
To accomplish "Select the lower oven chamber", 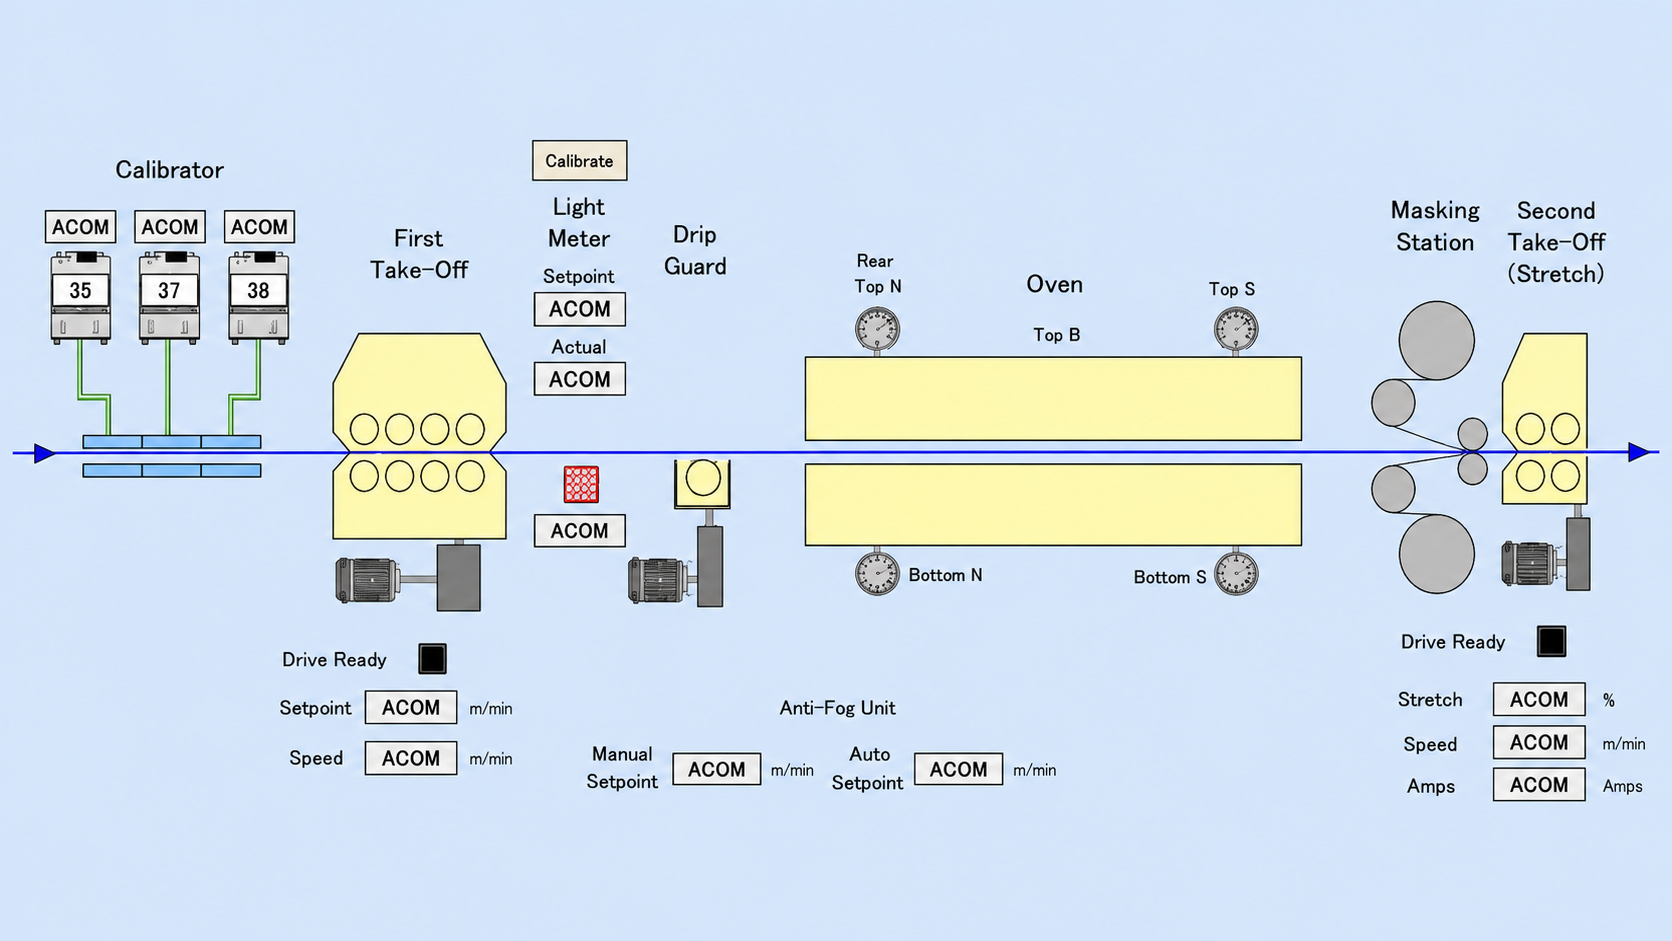I will click(1053, 504).
